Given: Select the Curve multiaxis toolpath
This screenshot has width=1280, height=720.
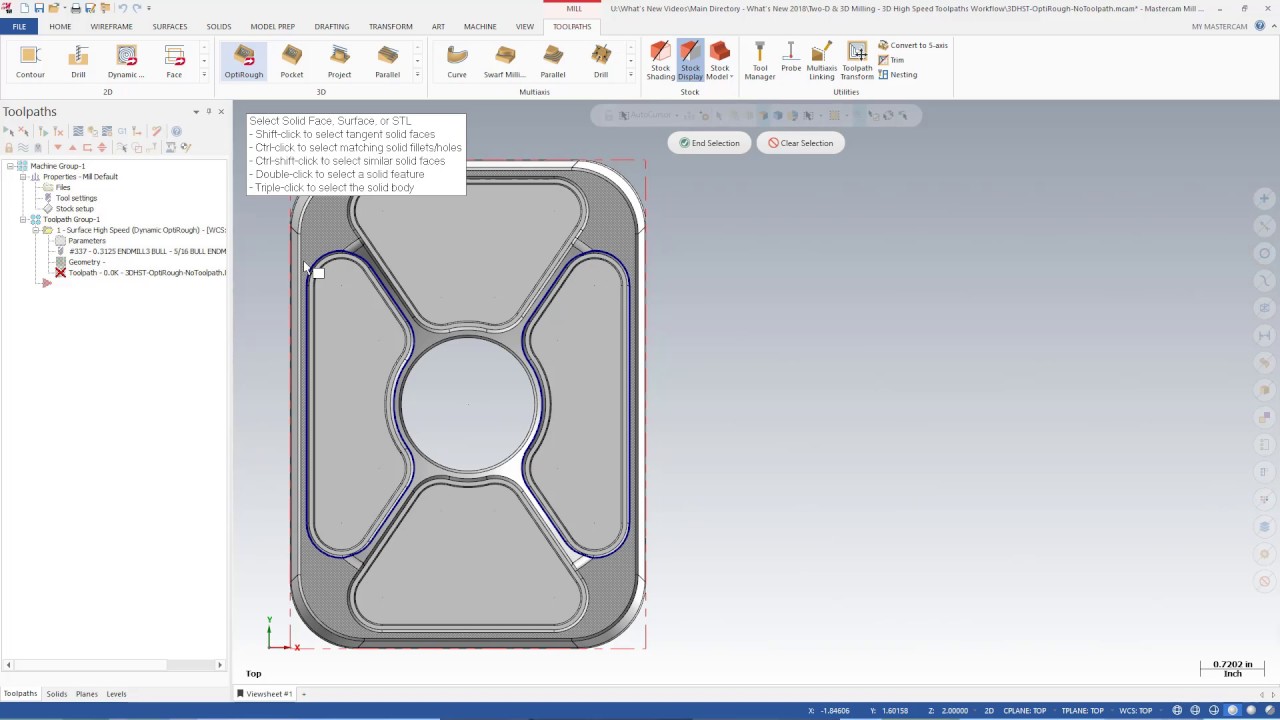Looking at the screenshot, I should pyautogui.click(x=457, y=61).
